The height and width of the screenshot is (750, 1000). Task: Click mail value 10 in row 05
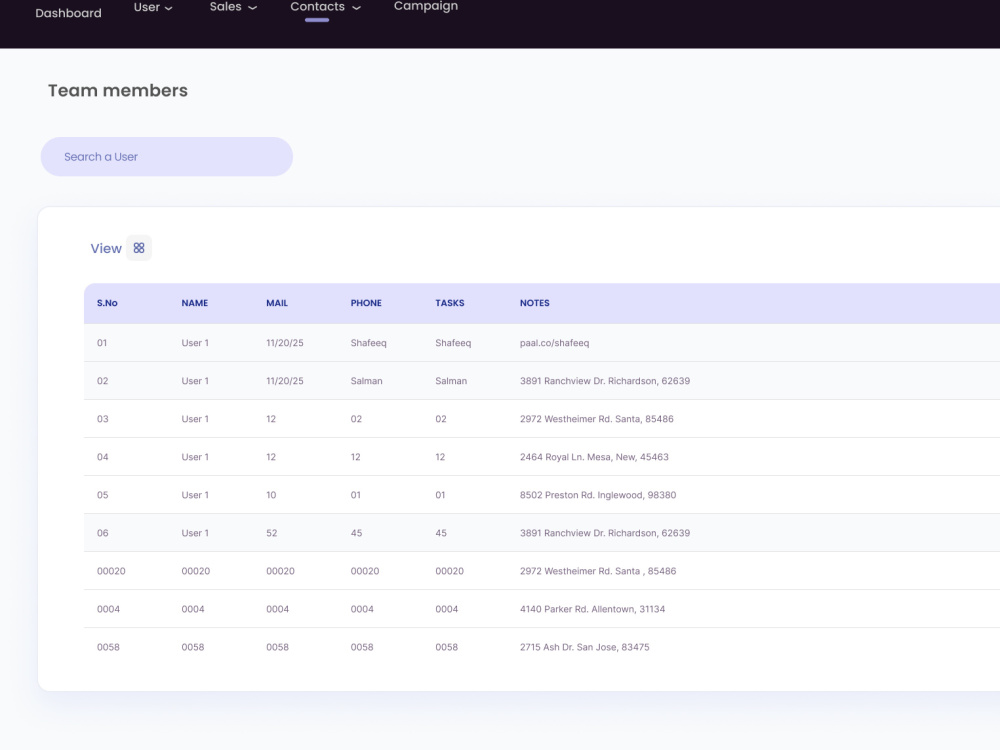click(271, 495)
